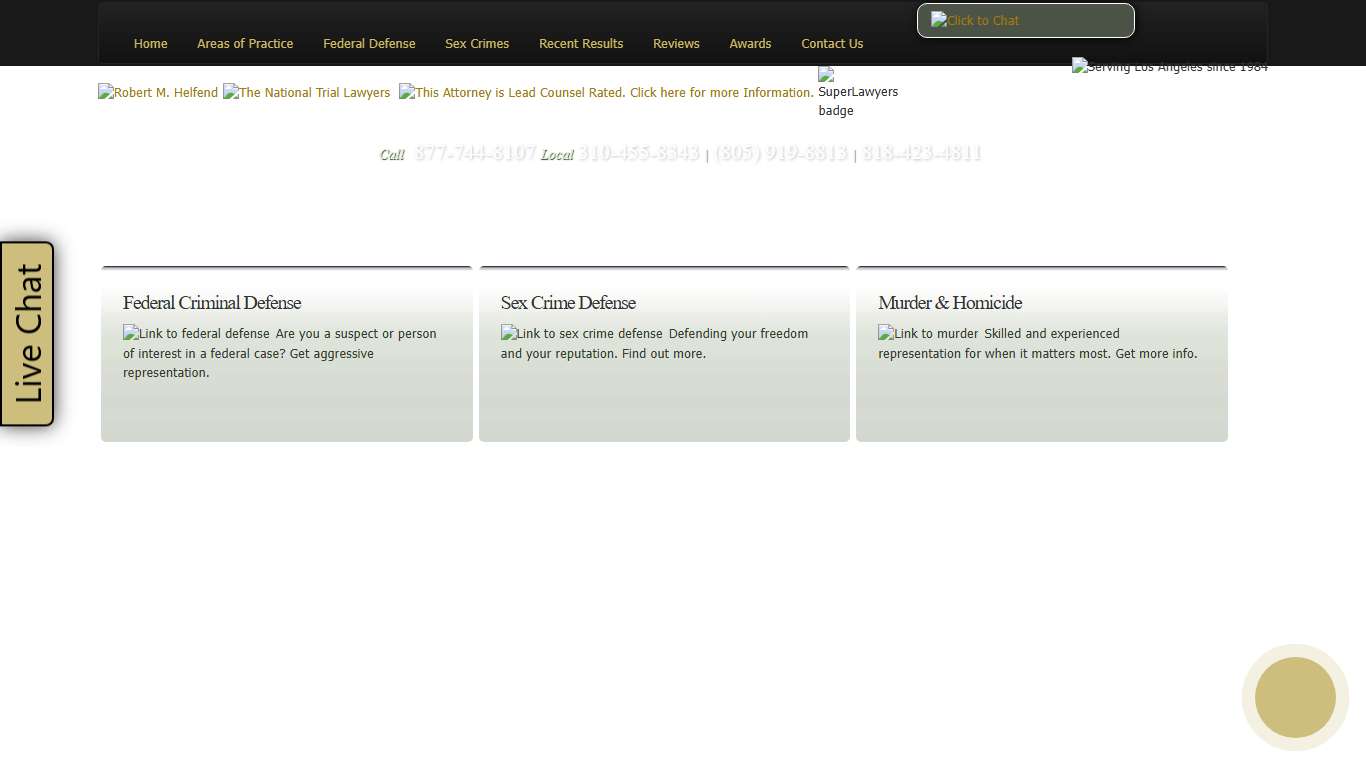Click the Serving Los Angeles since 1984 badge
This screenshot has width=1366, height=768.
point(1169,66)
